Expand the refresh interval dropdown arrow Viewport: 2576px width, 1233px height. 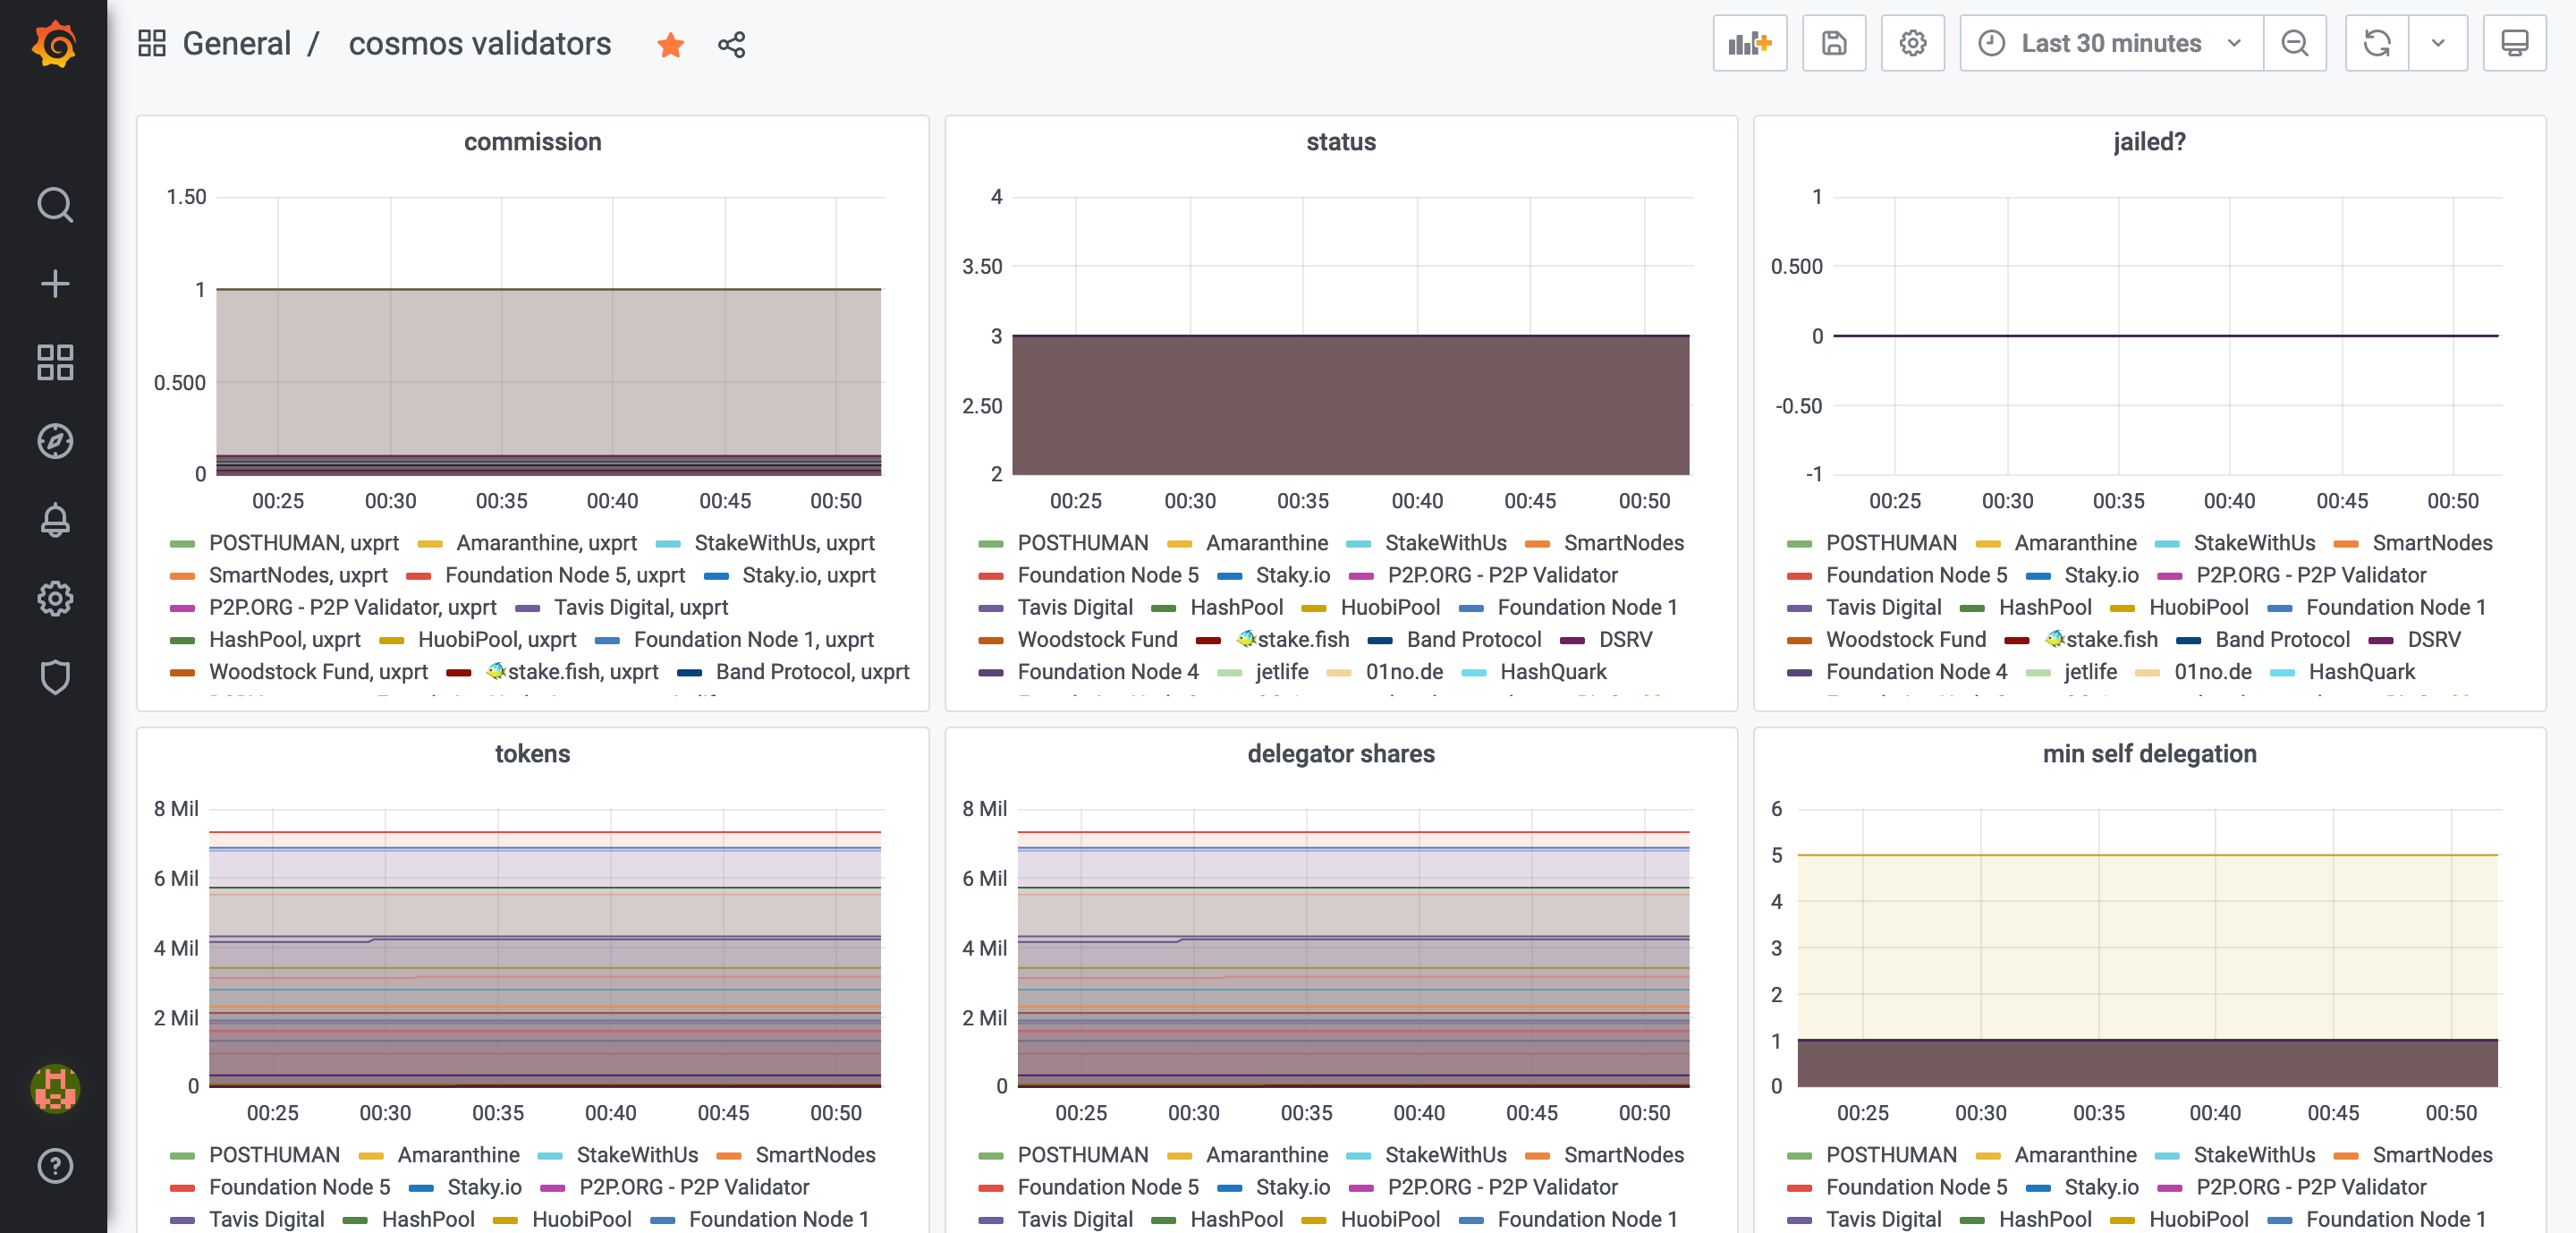2437,43
